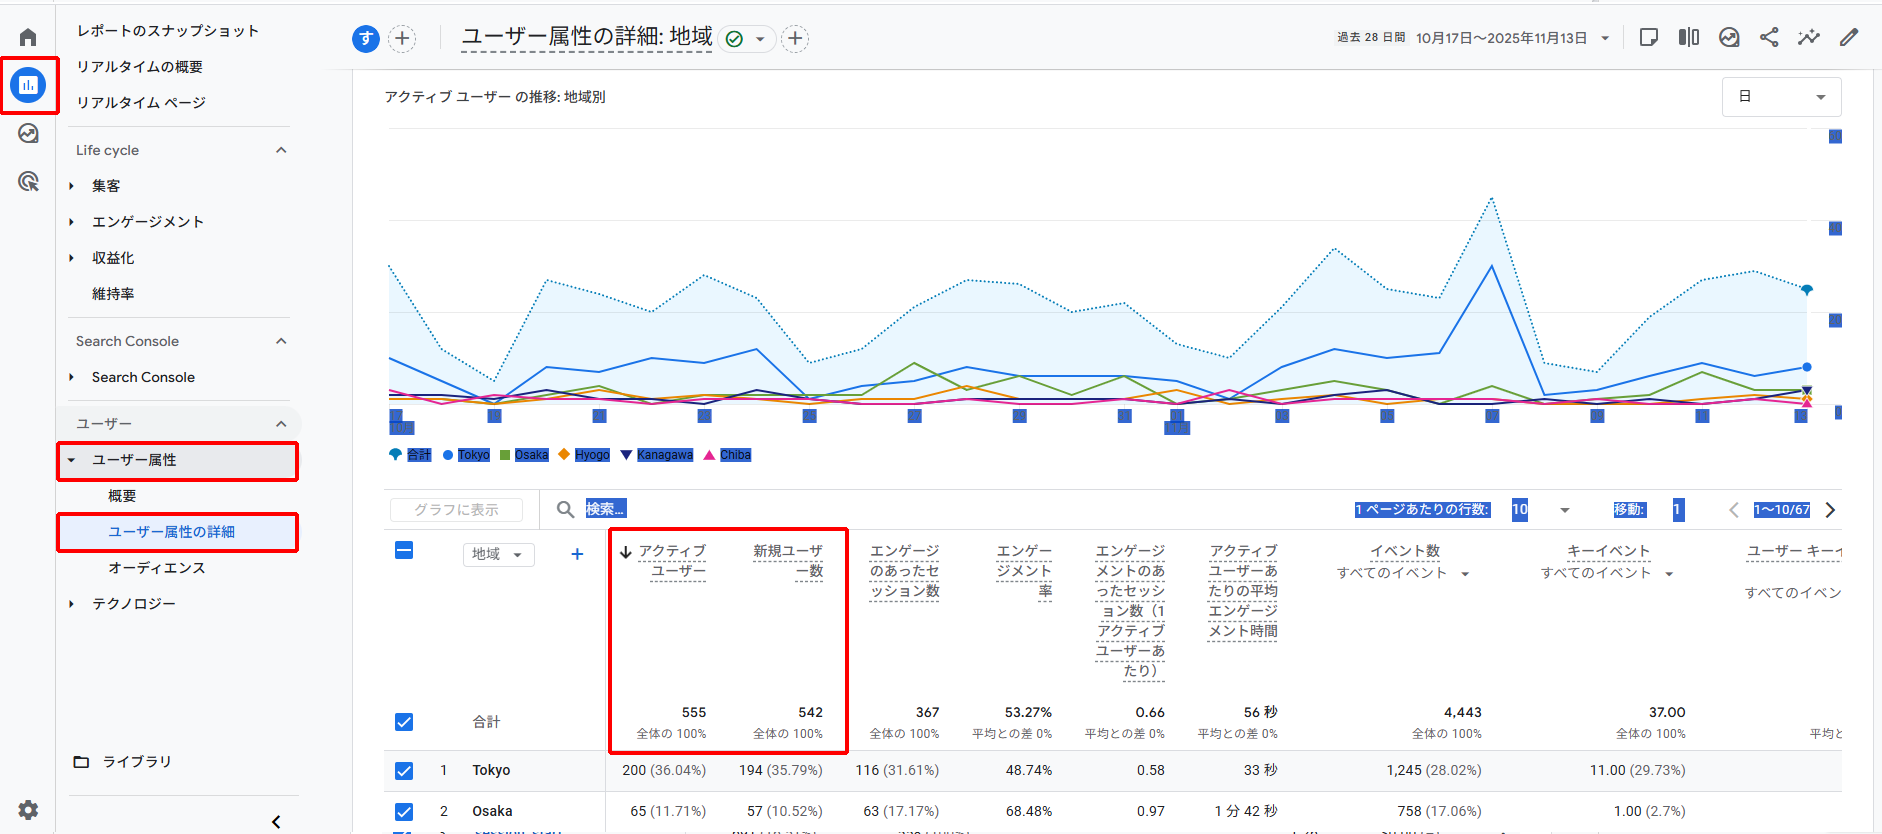This screenshot has width=1882, height=834.
Task: Uncheck the Tokyo row checkbox
Action: pos(404,771)
